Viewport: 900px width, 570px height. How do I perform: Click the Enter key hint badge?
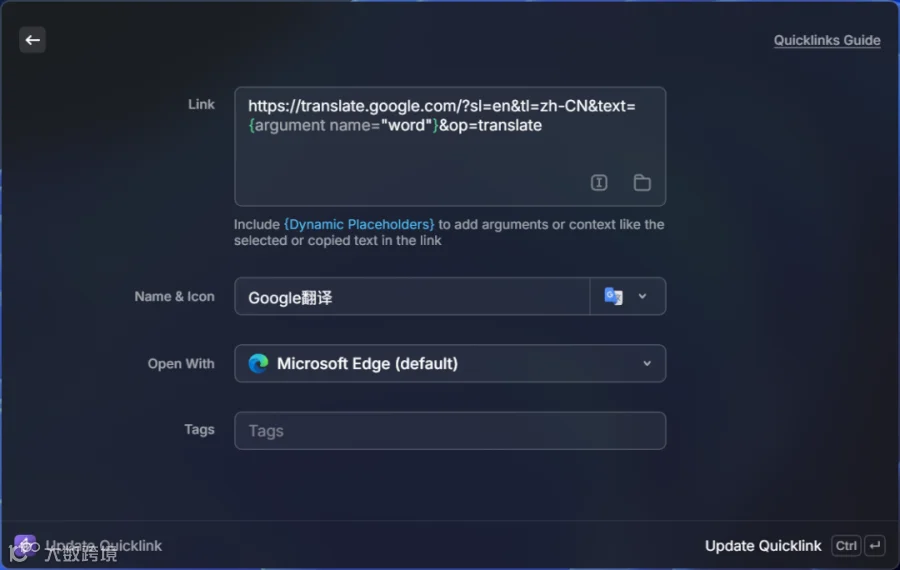pyautogui.click(x=875, y=545)
